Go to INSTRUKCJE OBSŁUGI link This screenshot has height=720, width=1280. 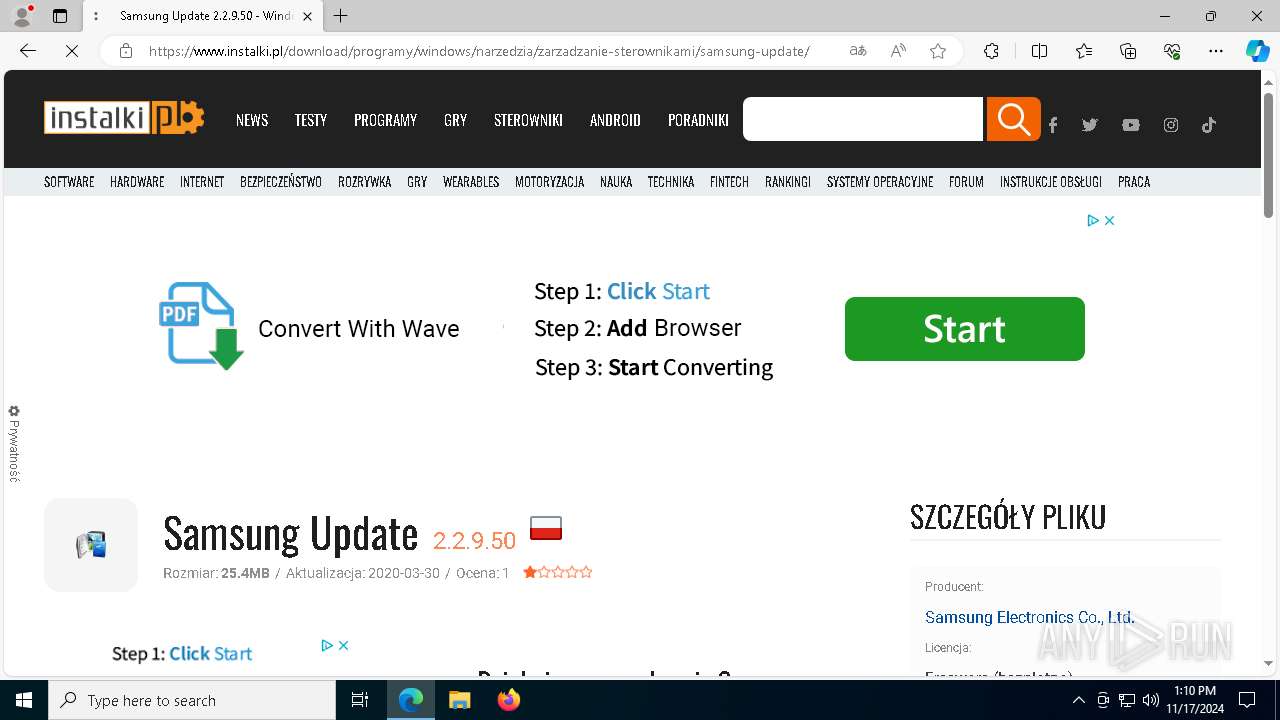pos(1051,182)
